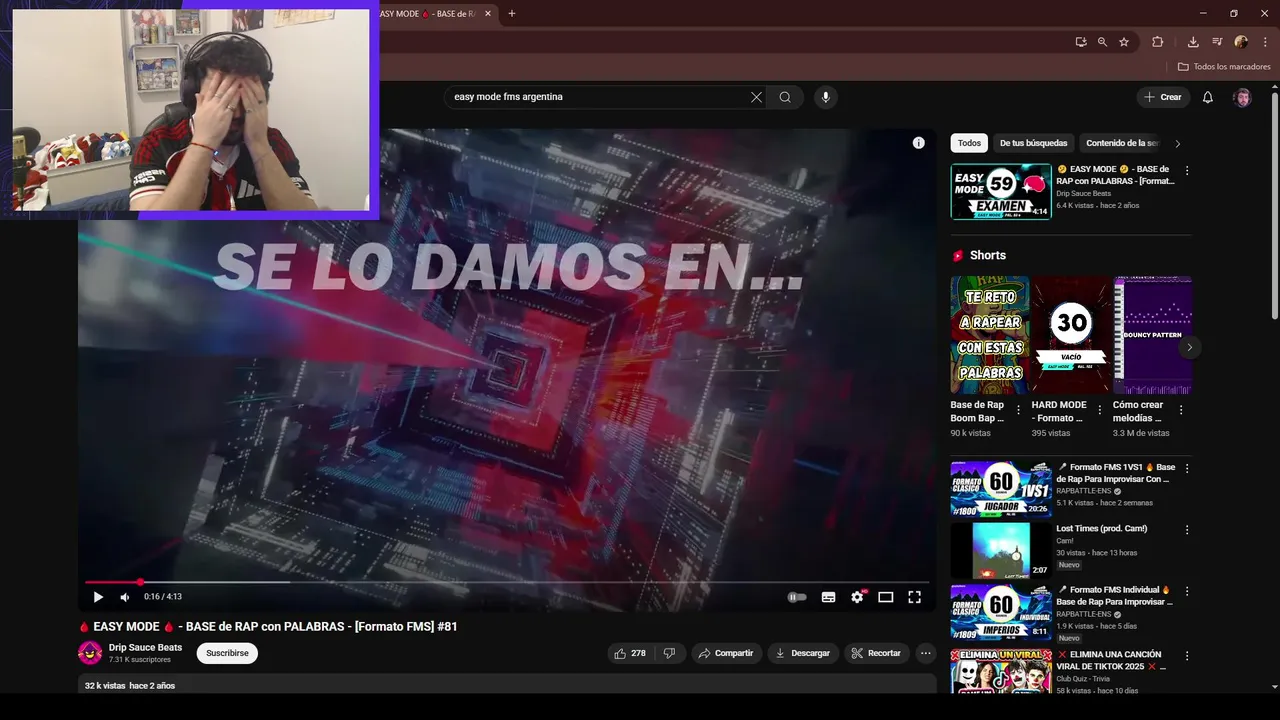
Task: Dislike the video
Action: coord(669,653)
